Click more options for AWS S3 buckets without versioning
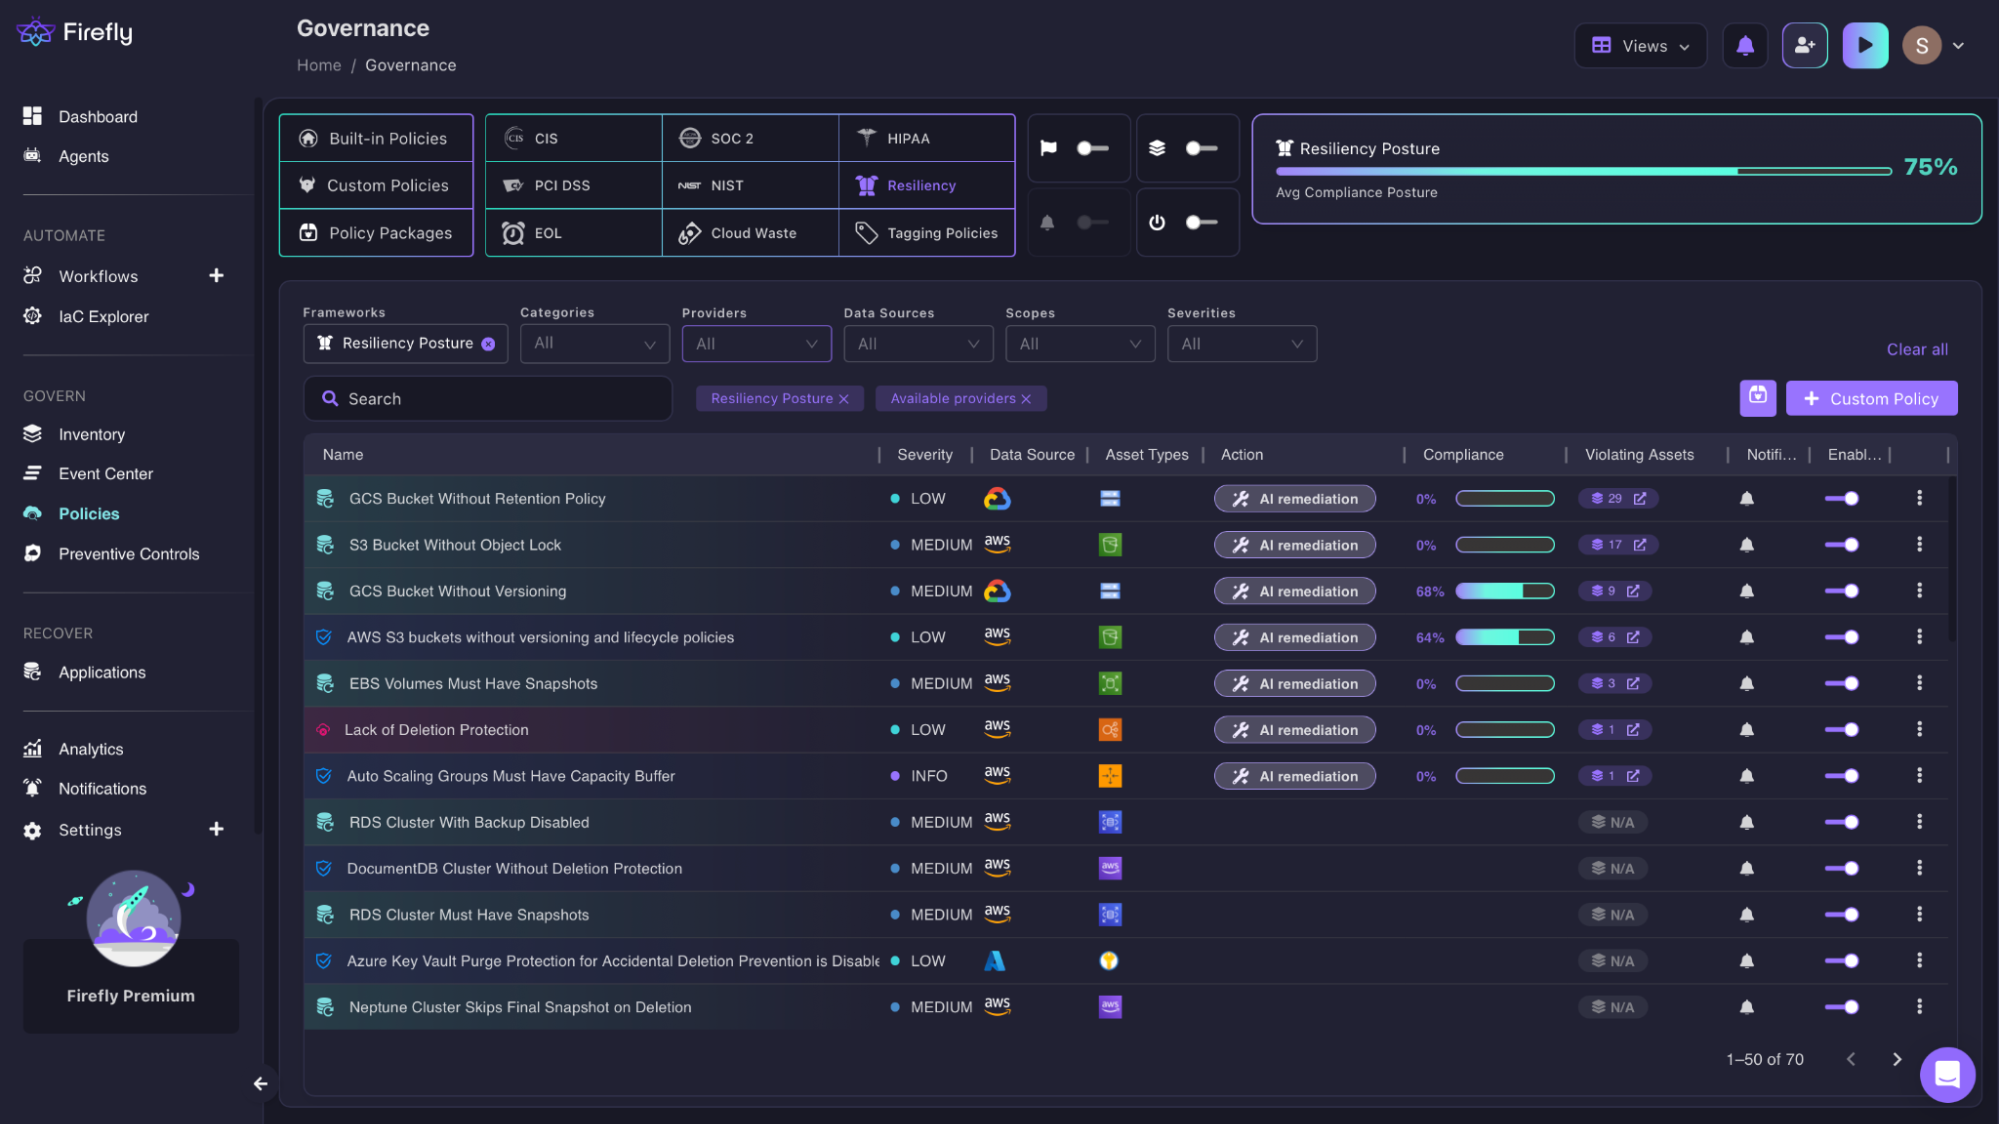The width and height of the screenshot is (1999, 1125). pos(1919,637)
